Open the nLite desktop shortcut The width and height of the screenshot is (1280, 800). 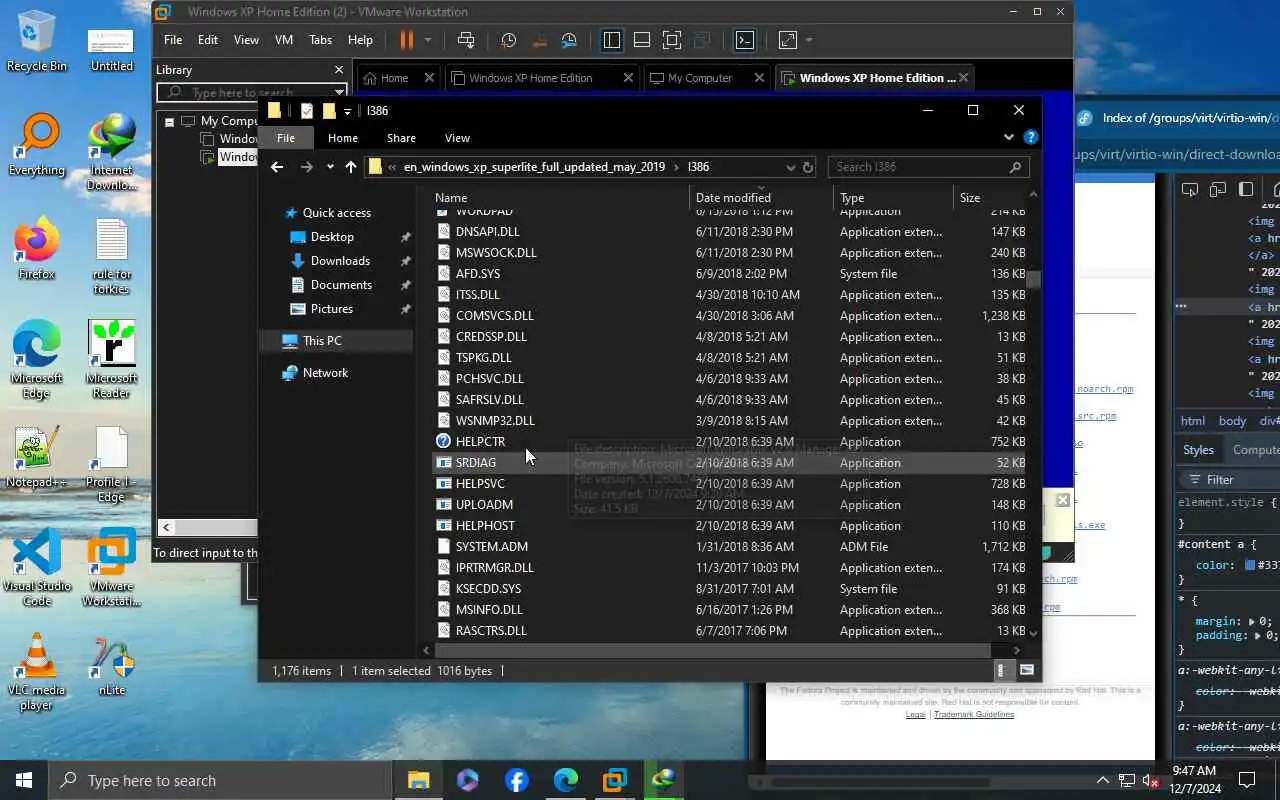pos(111,665)
